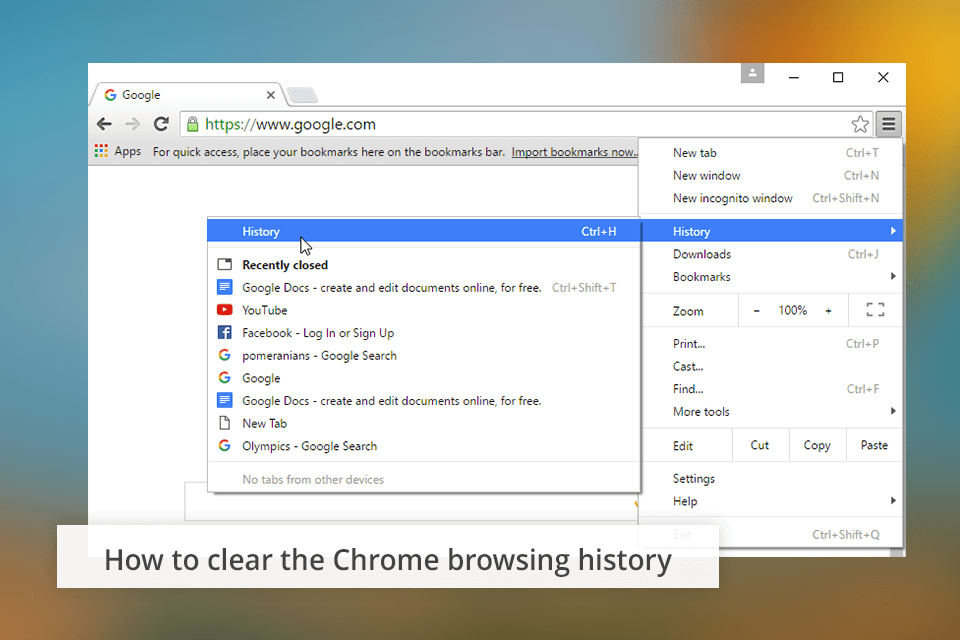Click Google icon next to Olympics search
The width and height of the screenshot is (960, 640).
tap(225, 446)
